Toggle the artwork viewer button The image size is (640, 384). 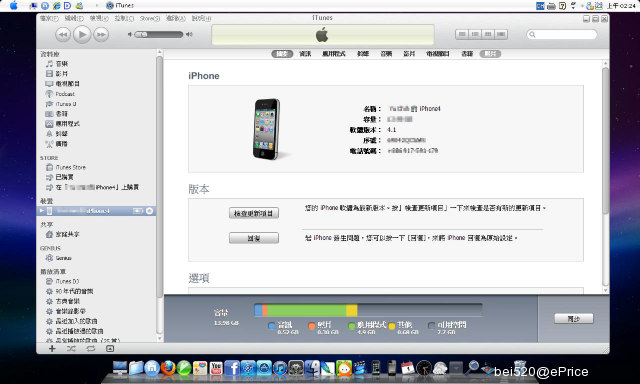110,348
